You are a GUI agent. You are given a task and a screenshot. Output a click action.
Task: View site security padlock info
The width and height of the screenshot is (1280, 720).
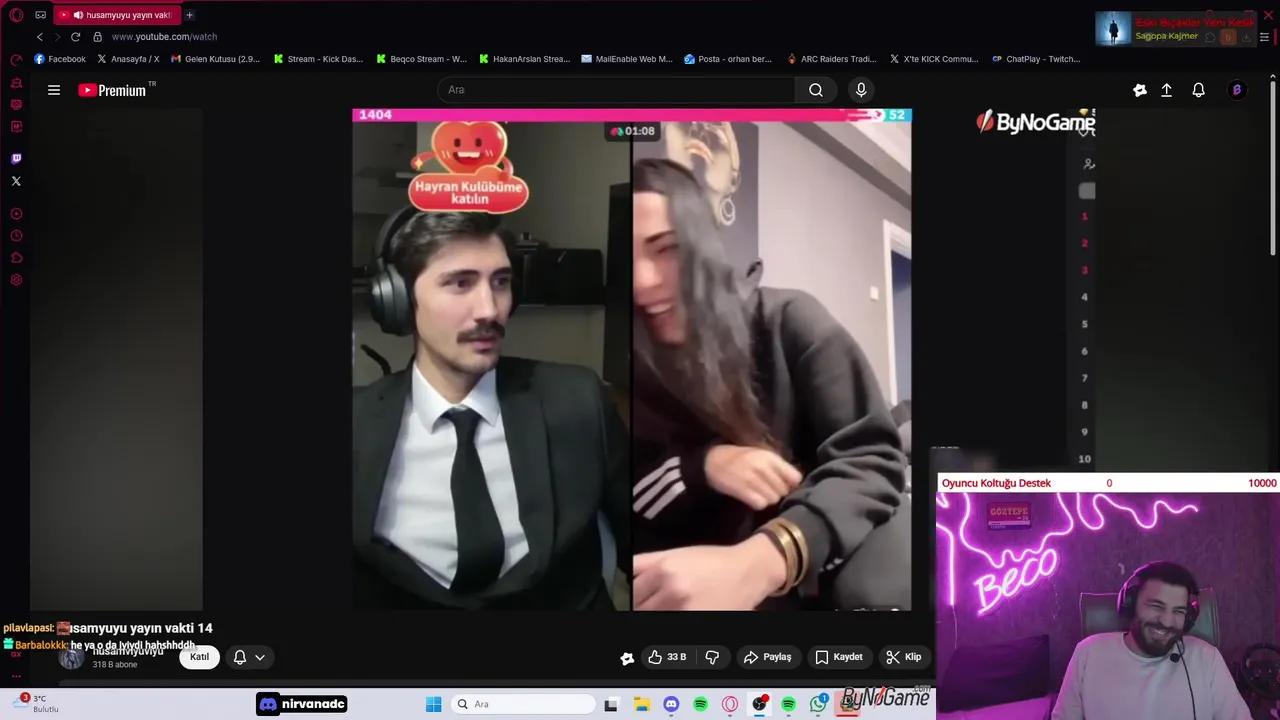(97, 37)
